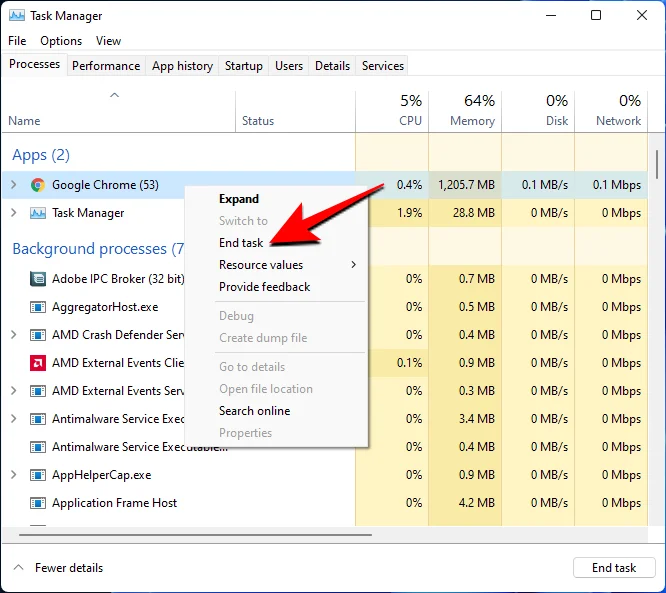This screenshot has height=593, width=666.
Task: Choose End task in the context menu
Action: click(241, 243)
